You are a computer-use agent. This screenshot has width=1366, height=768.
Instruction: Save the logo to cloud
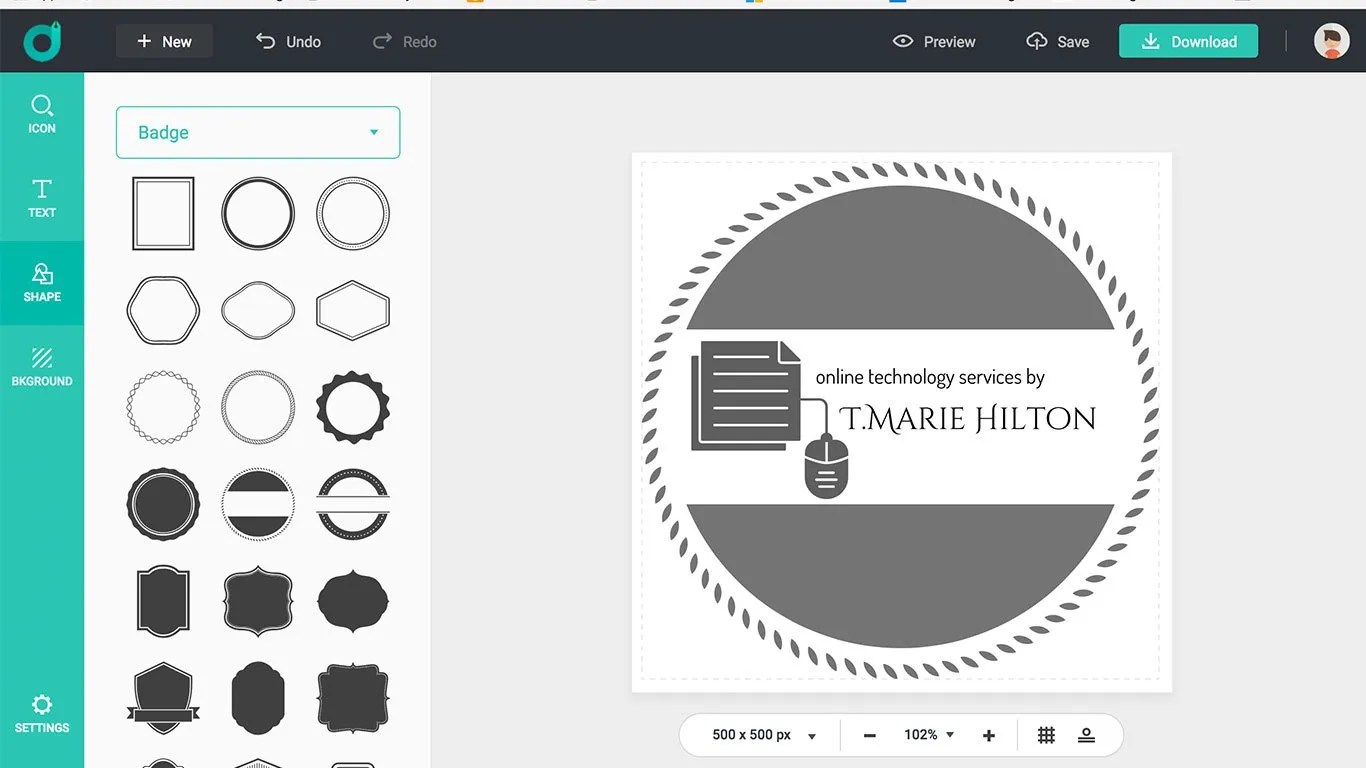1058,41
